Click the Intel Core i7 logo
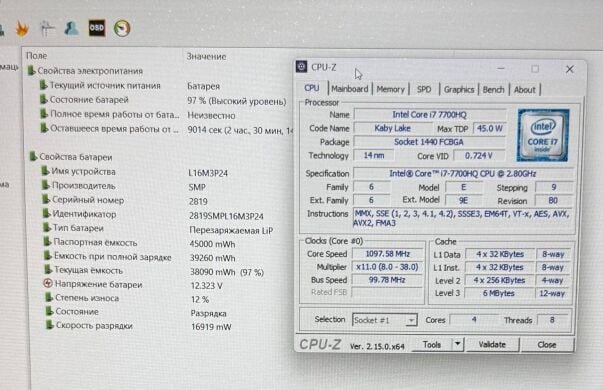Image resolution: width=603 pixels, height=390 pixels. click(543, 135)
